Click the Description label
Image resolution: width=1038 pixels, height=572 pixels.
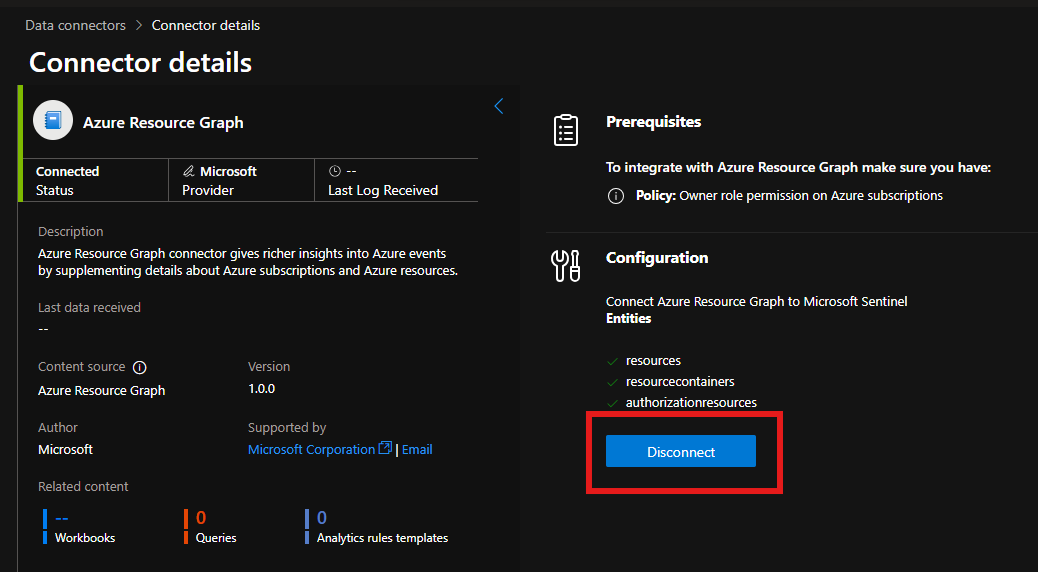[71, 232]
